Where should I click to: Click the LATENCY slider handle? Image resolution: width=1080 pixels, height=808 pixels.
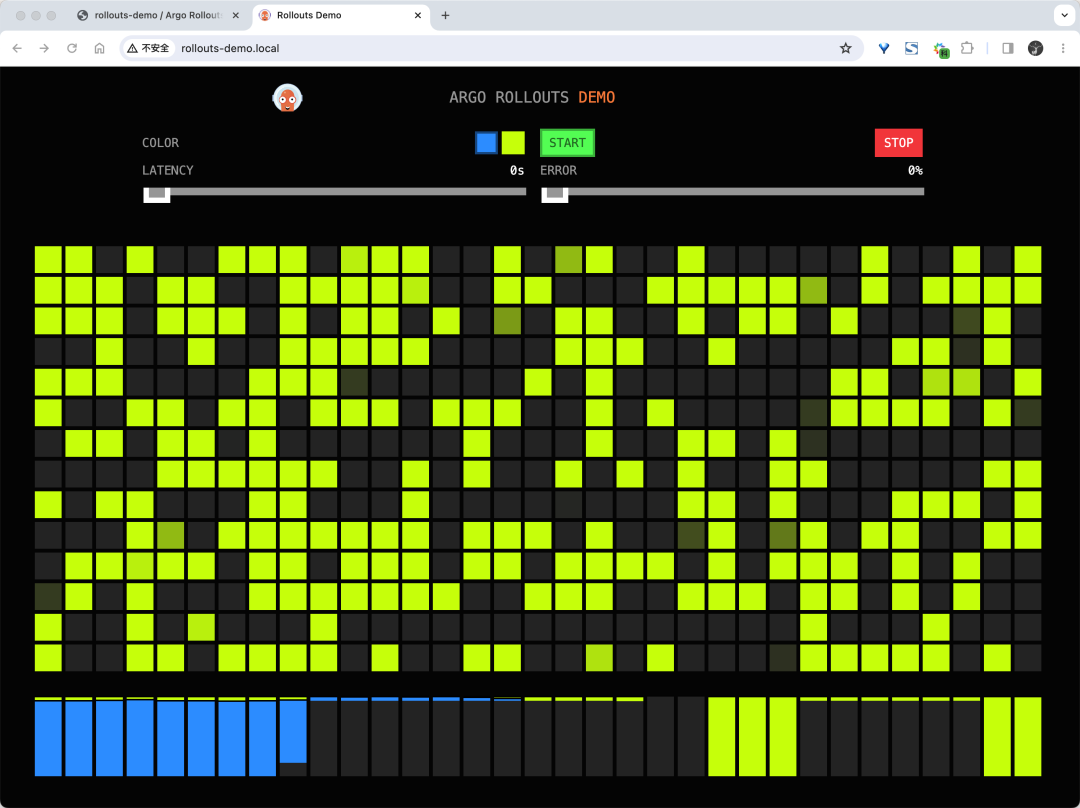point(157,194)
